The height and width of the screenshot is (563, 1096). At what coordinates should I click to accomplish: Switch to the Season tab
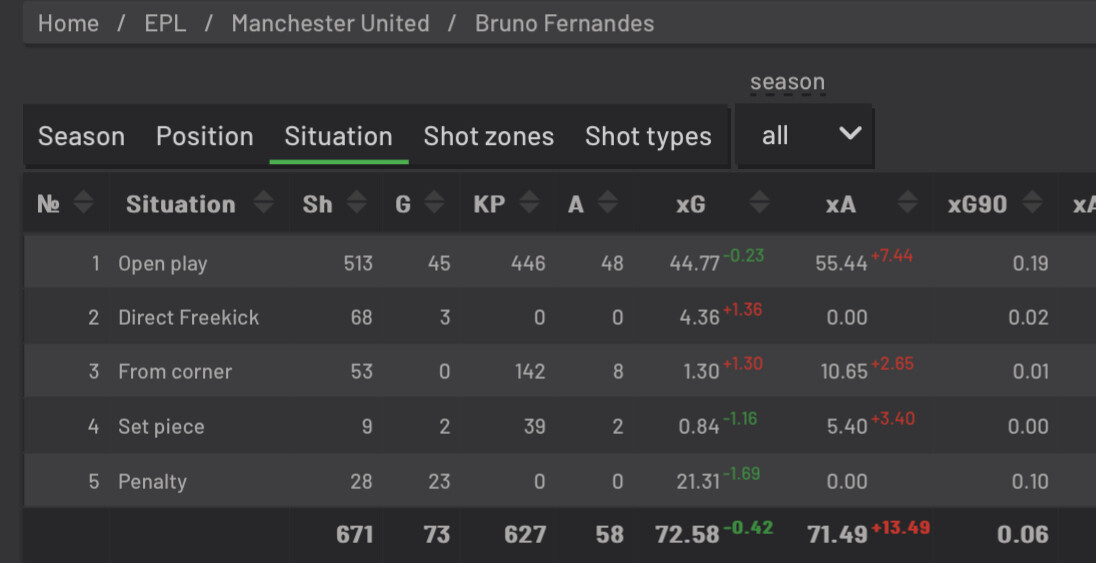pyautogui.click(x=81, y=136)
